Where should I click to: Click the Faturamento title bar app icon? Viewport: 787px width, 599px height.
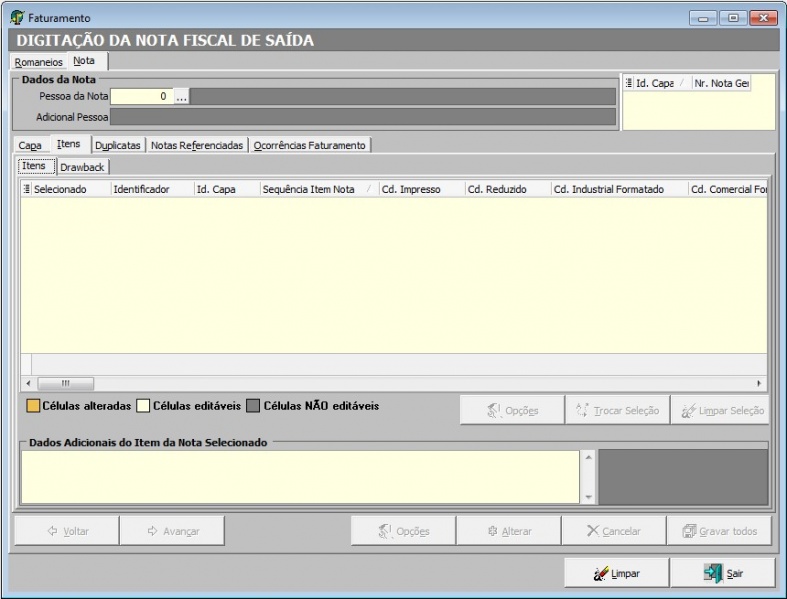[x=16, y=18]
